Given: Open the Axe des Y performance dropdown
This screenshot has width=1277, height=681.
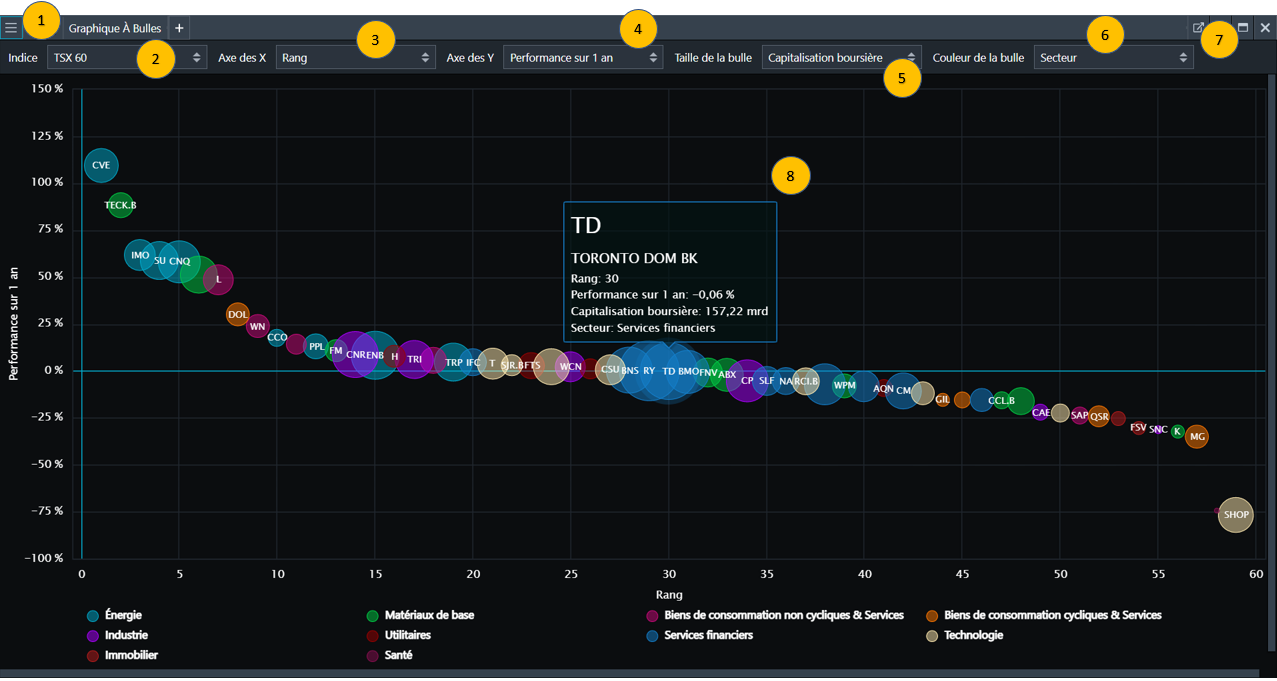Looking at the screenshot, I should point(582,58).
